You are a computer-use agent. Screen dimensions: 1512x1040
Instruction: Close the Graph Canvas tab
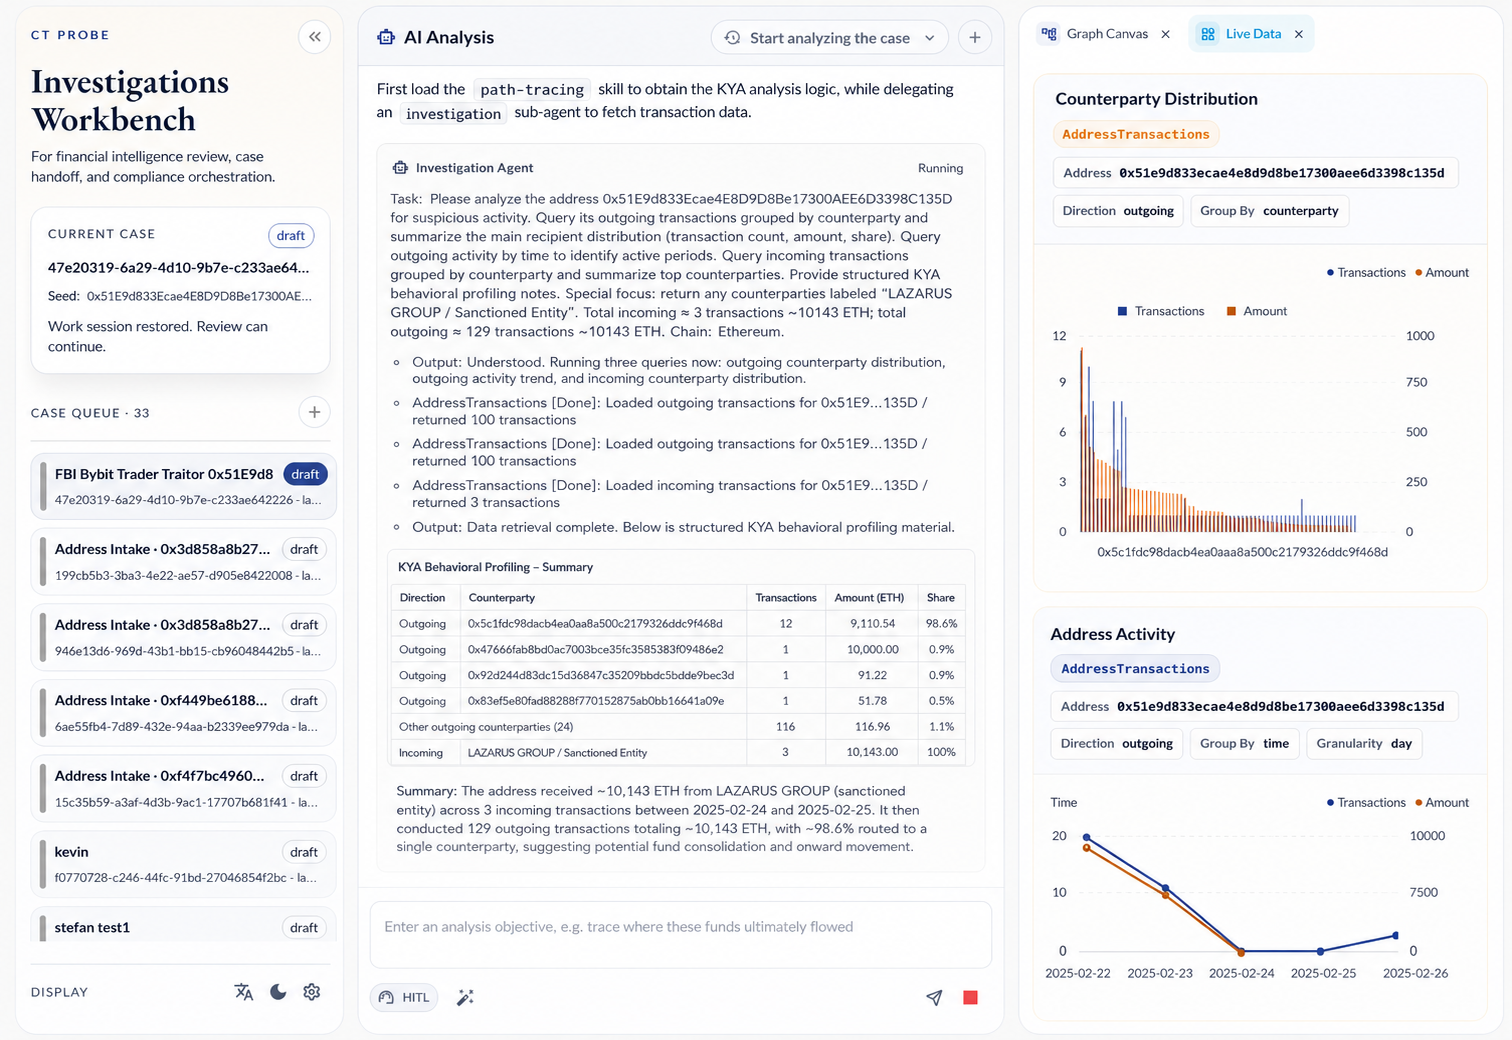(x=1165, y=34)
